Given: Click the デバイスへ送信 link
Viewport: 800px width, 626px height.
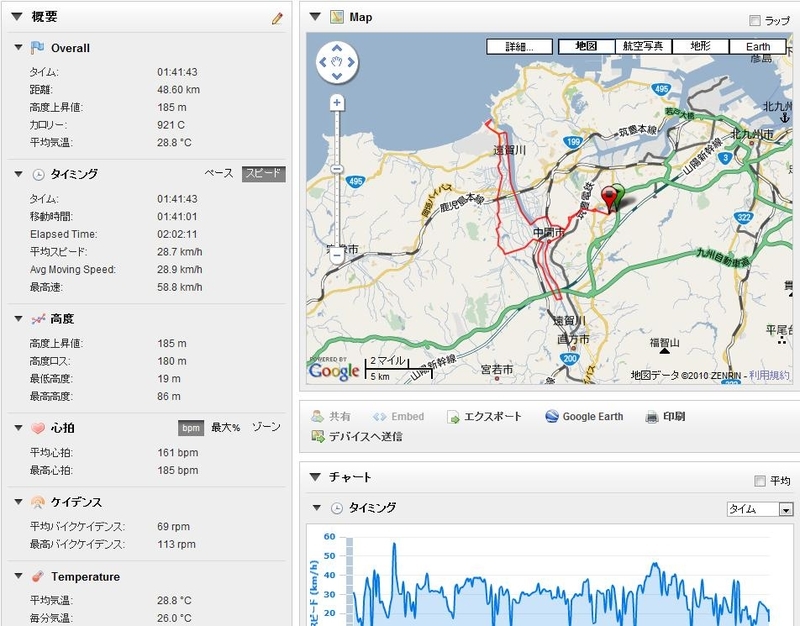Looking at the screenshot, I should tap(365, 437).
